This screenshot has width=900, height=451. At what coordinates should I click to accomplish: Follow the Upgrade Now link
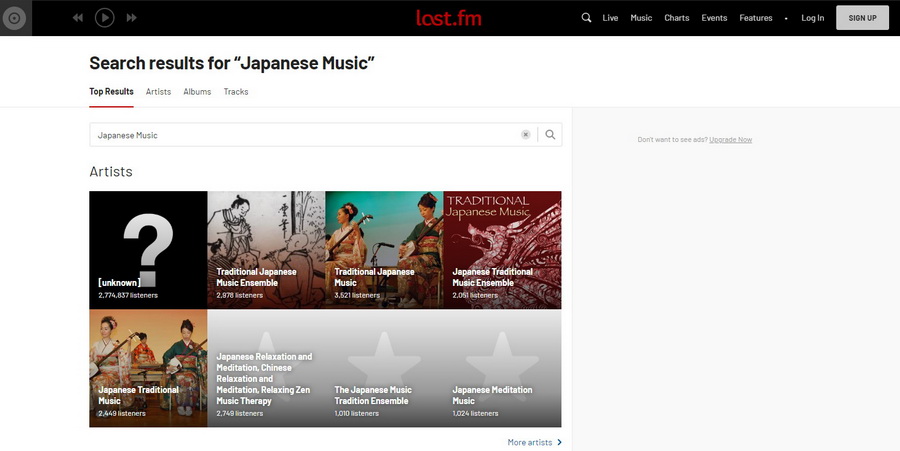tap(731, 140)
